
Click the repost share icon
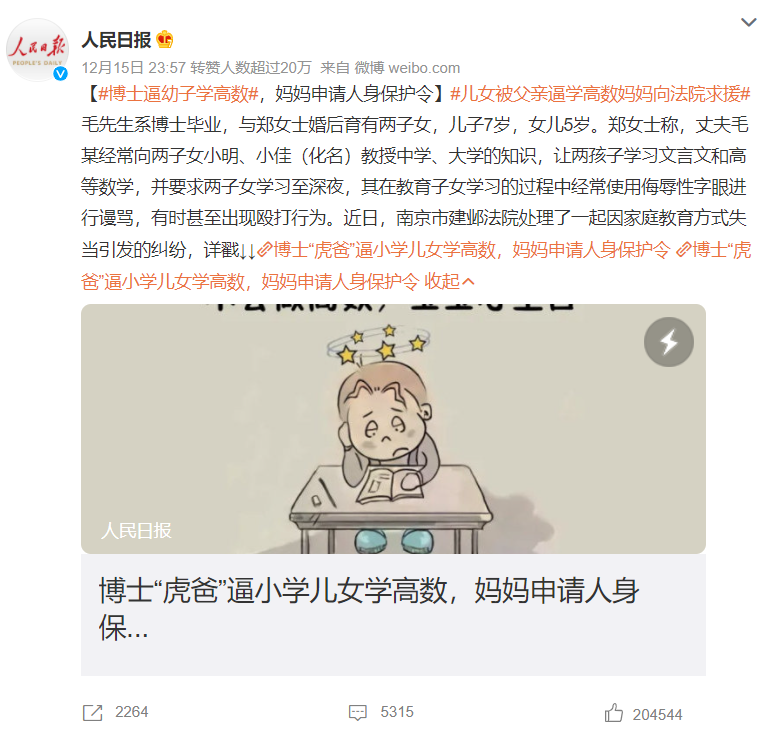92,713
